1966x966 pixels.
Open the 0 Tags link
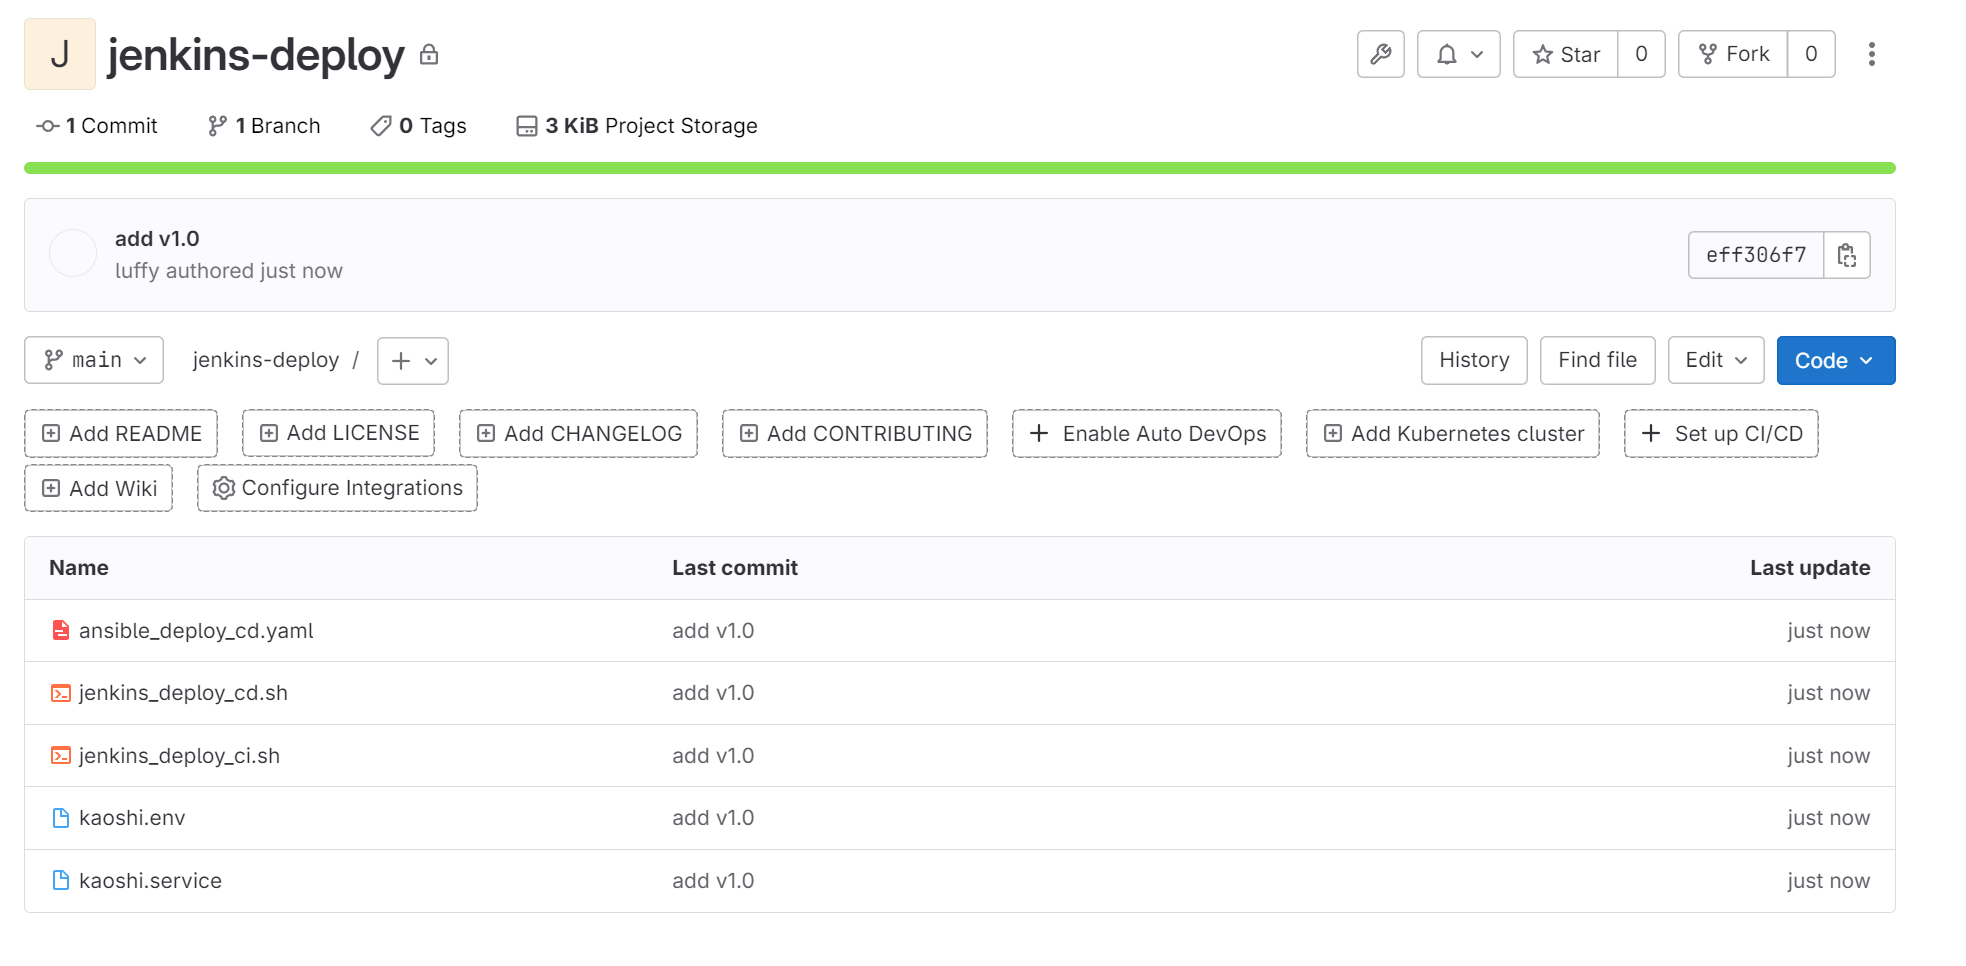418,126
